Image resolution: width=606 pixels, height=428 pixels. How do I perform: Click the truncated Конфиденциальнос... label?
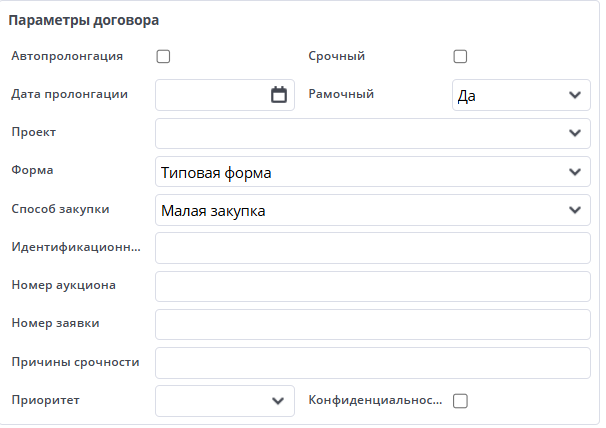375,400
